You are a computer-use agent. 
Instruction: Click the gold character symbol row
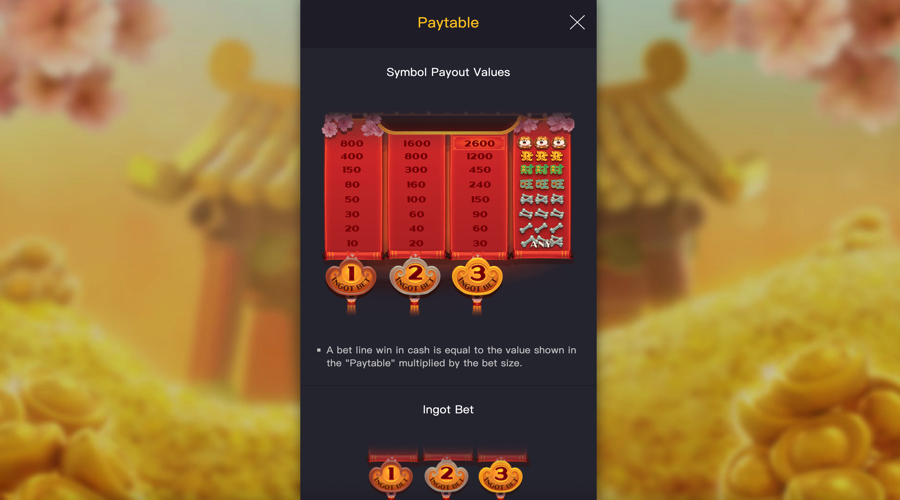click(542, 156)
